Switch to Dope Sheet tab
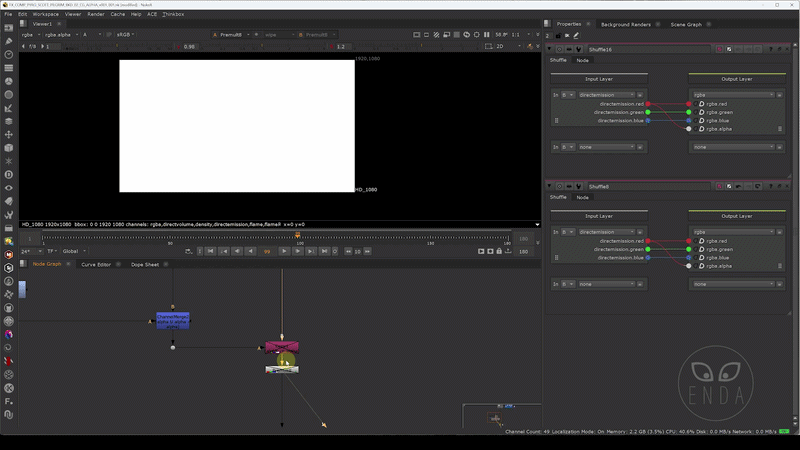Image resolution: width=800 pixels, height=450 pixels. tap(145, 265)
